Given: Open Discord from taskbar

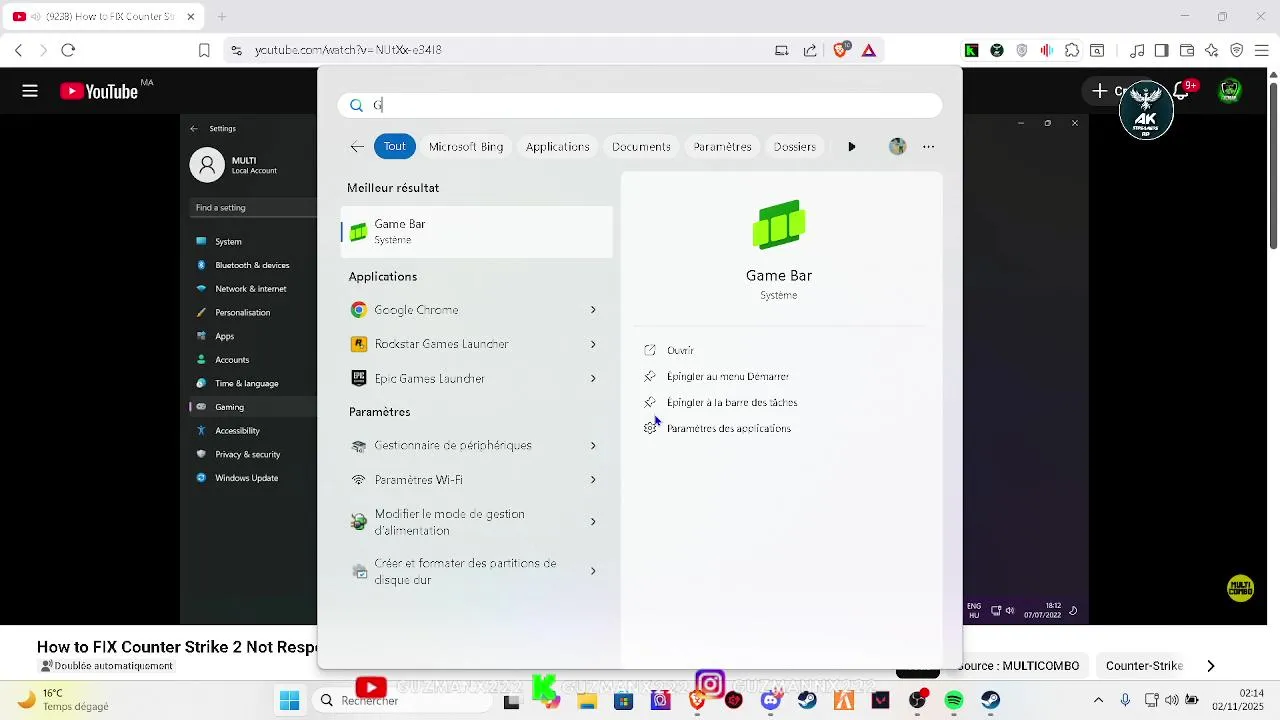Looking at the screenshot, I should coord(770,701).
